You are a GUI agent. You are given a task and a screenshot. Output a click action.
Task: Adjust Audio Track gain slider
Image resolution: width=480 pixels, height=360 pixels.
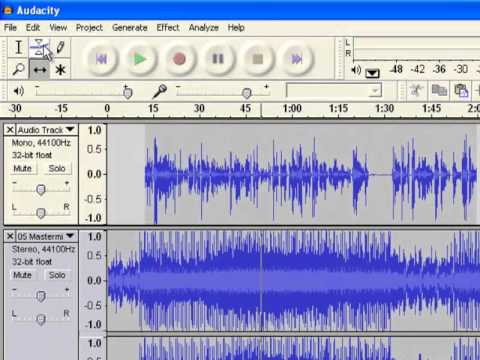click(41, 189)
